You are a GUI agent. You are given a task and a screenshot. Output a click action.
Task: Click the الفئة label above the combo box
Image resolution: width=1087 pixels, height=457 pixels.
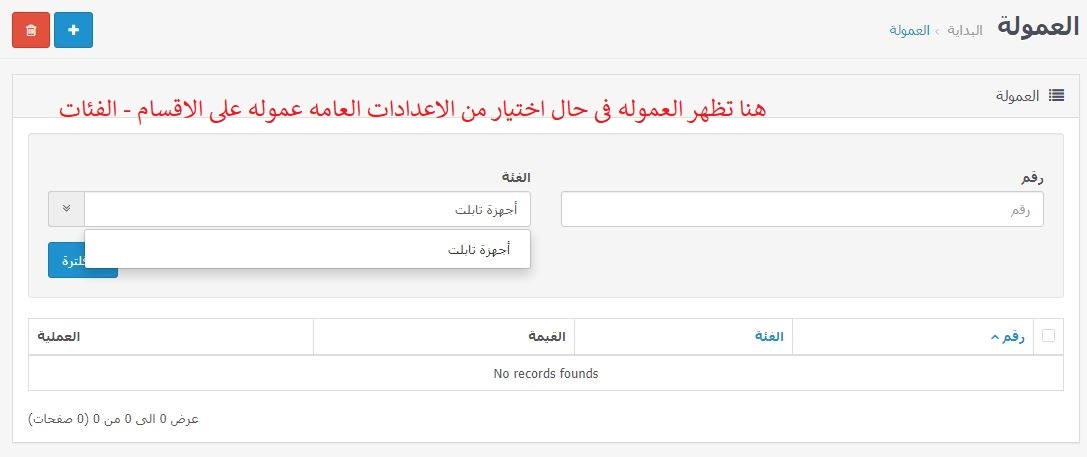[516, 178]
